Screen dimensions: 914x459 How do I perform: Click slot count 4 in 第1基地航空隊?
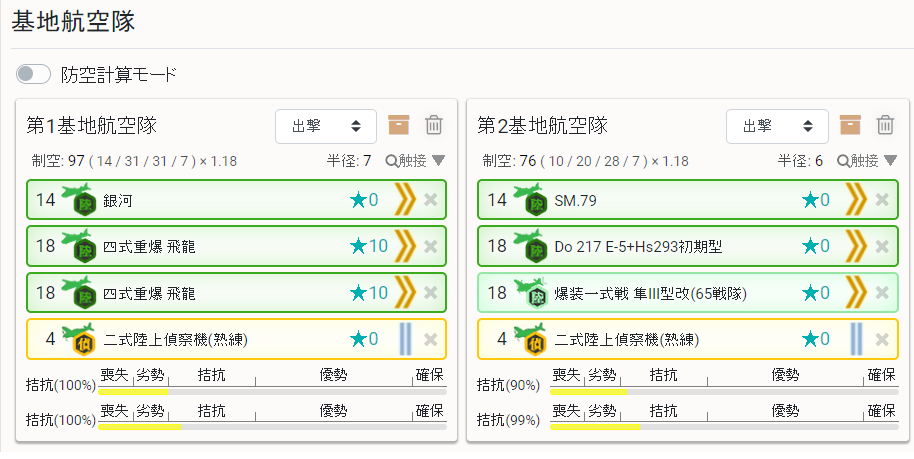(50, 339)
